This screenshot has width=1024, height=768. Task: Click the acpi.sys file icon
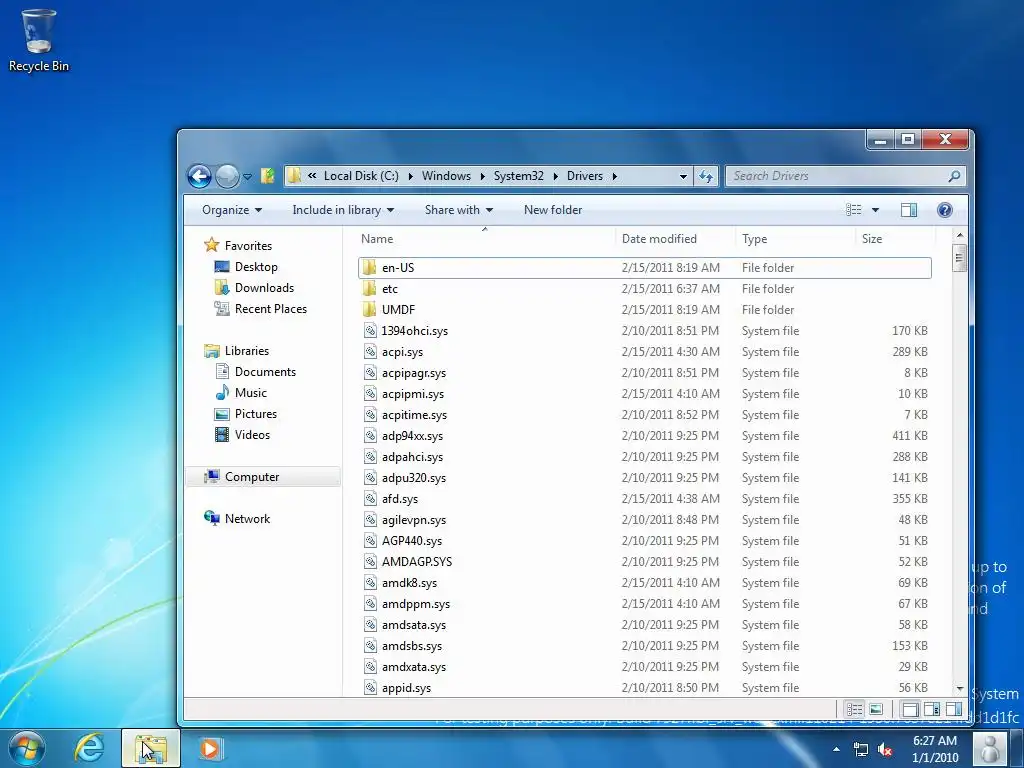click(370, 351)
